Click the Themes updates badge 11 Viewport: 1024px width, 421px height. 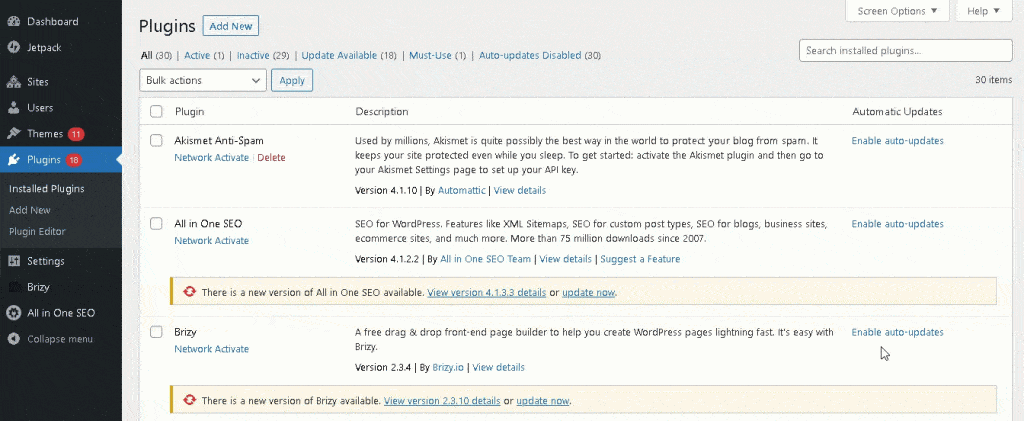76,134
